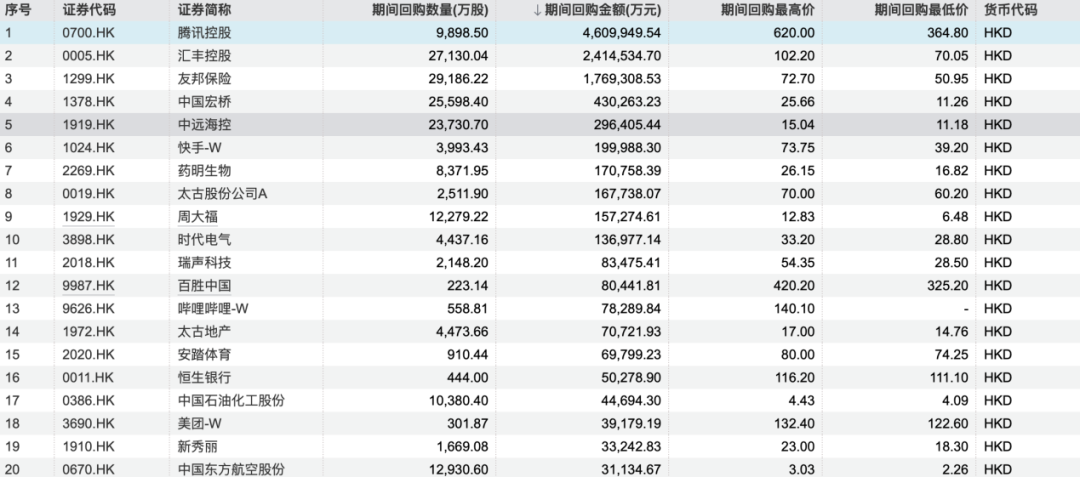Click the 序号 column header
This screenshot has height=477, width=1080.
(x=18, y=11)
